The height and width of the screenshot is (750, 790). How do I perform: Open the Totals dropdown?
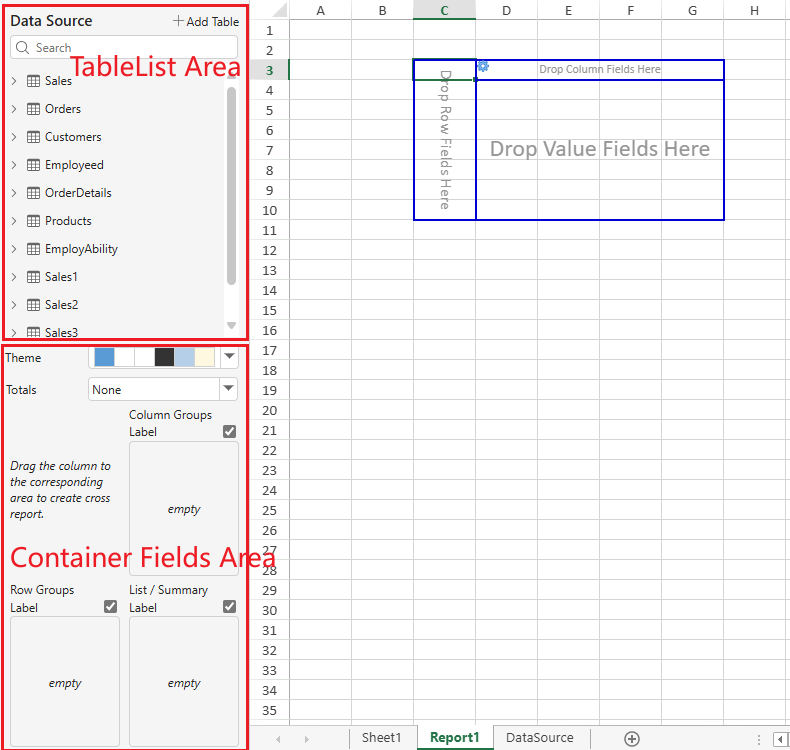click(x=229, y=389)
